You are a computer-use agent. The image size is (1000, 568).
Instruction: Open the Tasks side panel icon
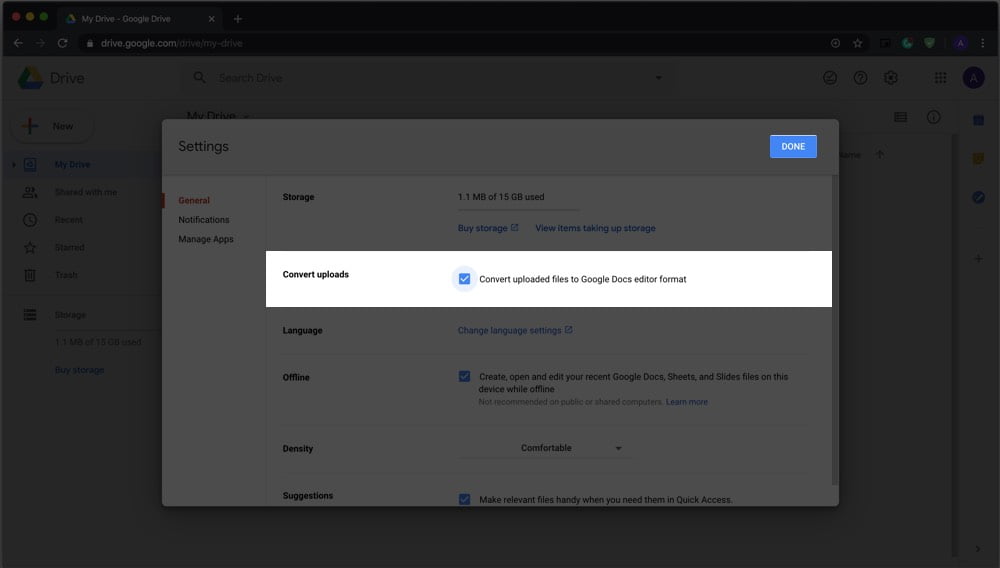(x=978, y=198)
